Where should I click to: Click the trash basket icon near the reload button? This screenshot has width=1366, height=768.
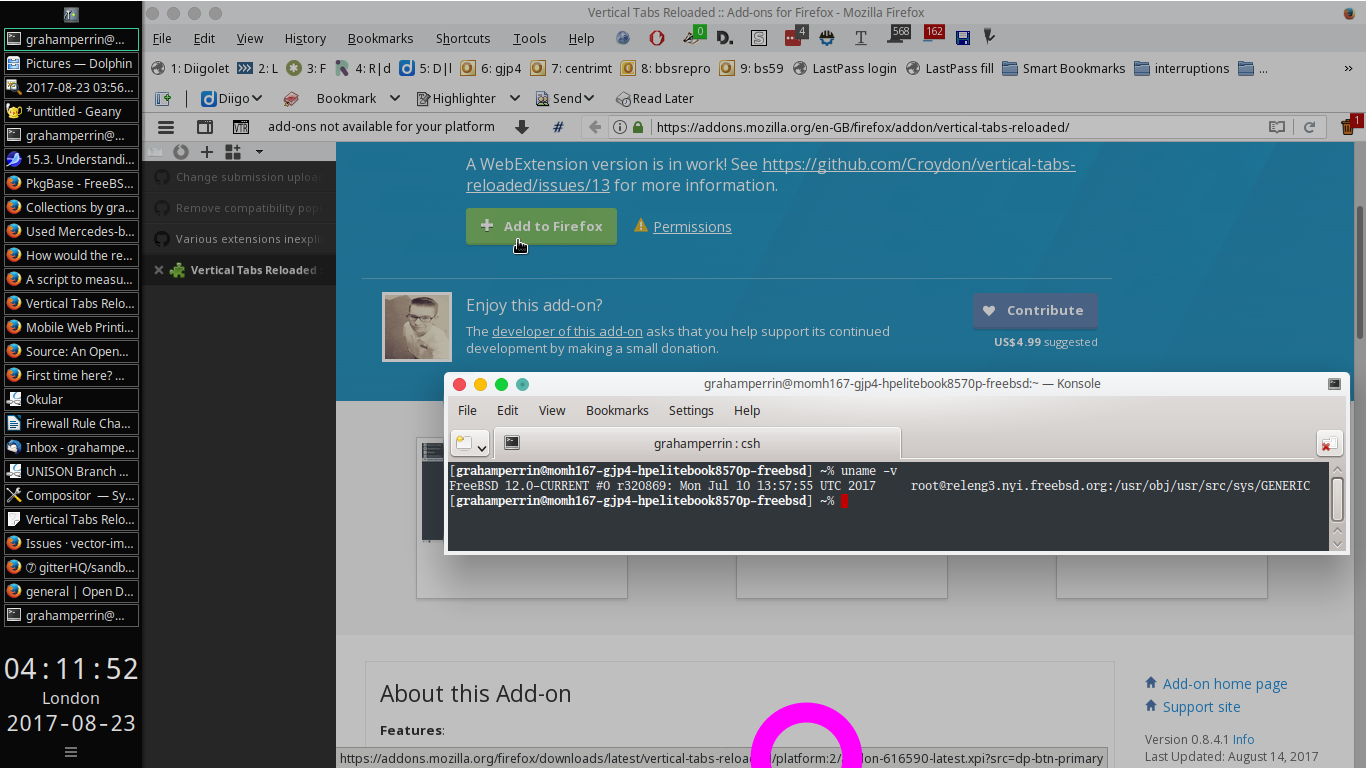[x=1347, y=127]
